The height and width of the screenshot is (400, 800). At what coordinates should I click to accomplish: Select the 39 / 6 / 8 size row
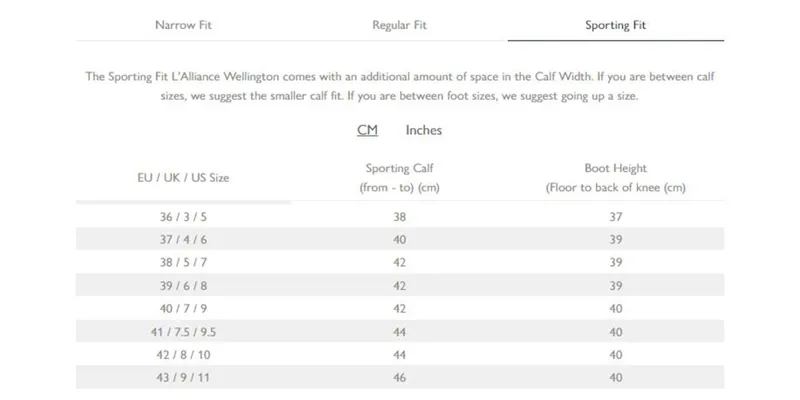click(400, 285)
